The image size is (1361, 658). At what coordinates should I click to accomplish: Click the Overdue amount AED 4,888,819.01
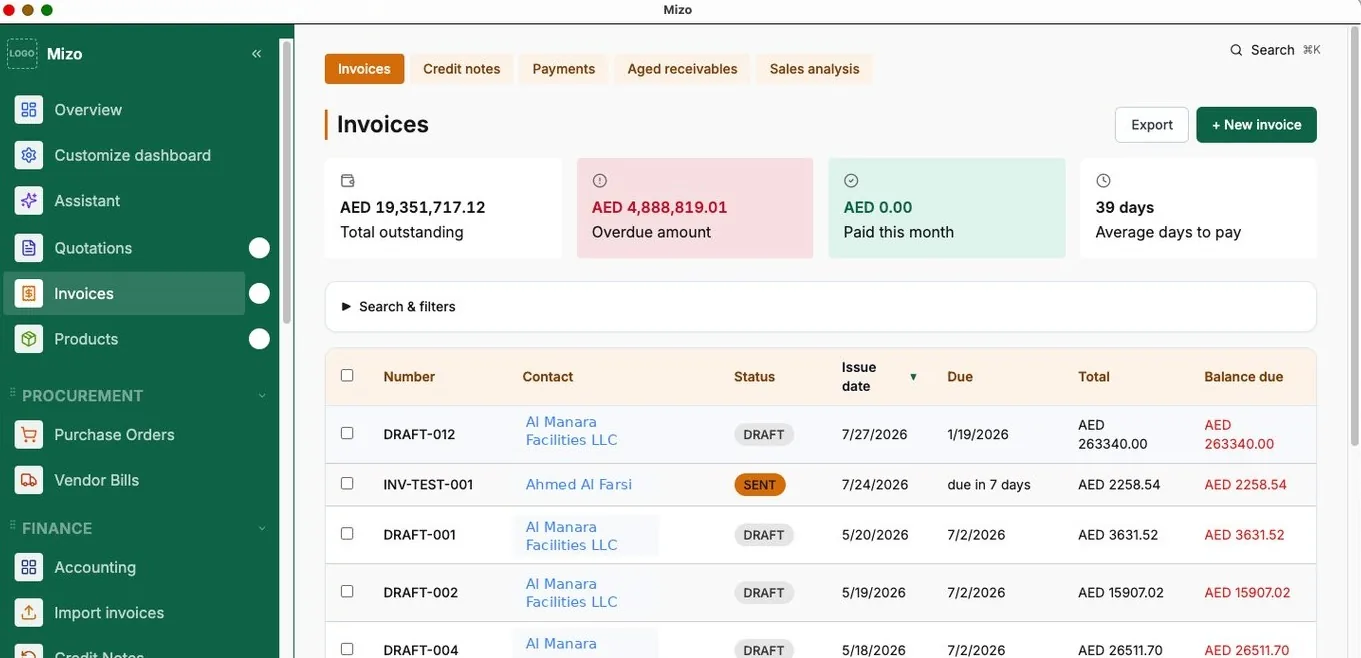pyautogui.click(x=659, y=208)
